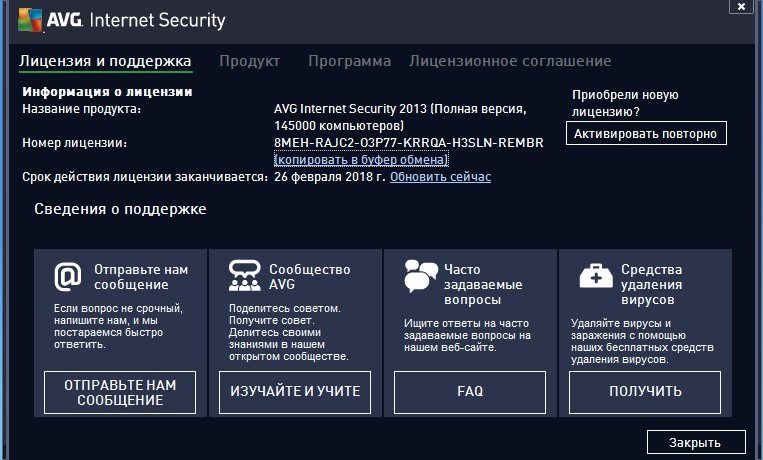Select the Лицензионное соглашение tab
The width and height of the screenshot is (763, 460).
click(509, 61)
